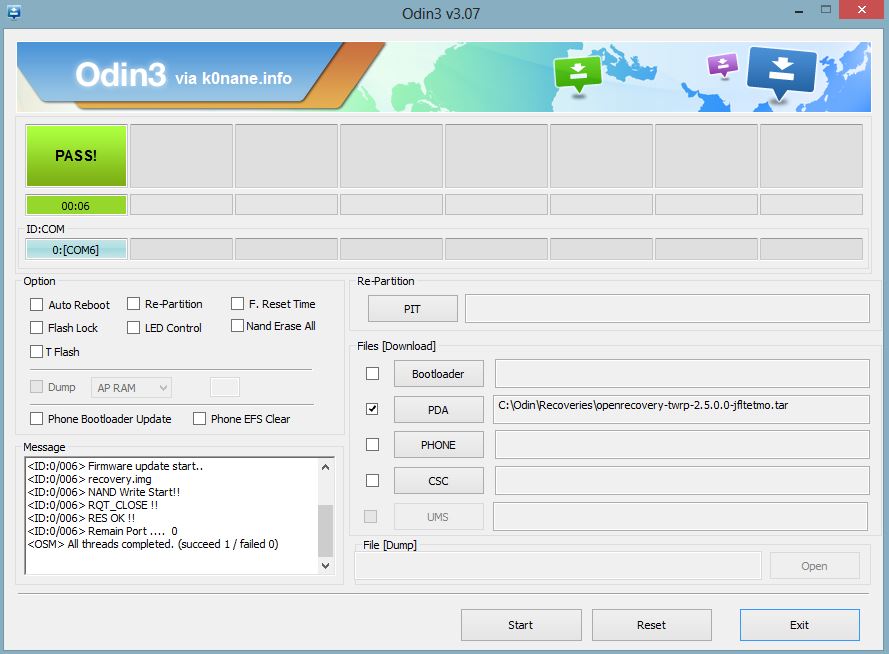
Task: Enable the Flash Lock checkbox
Action: (x=36, y=328)
